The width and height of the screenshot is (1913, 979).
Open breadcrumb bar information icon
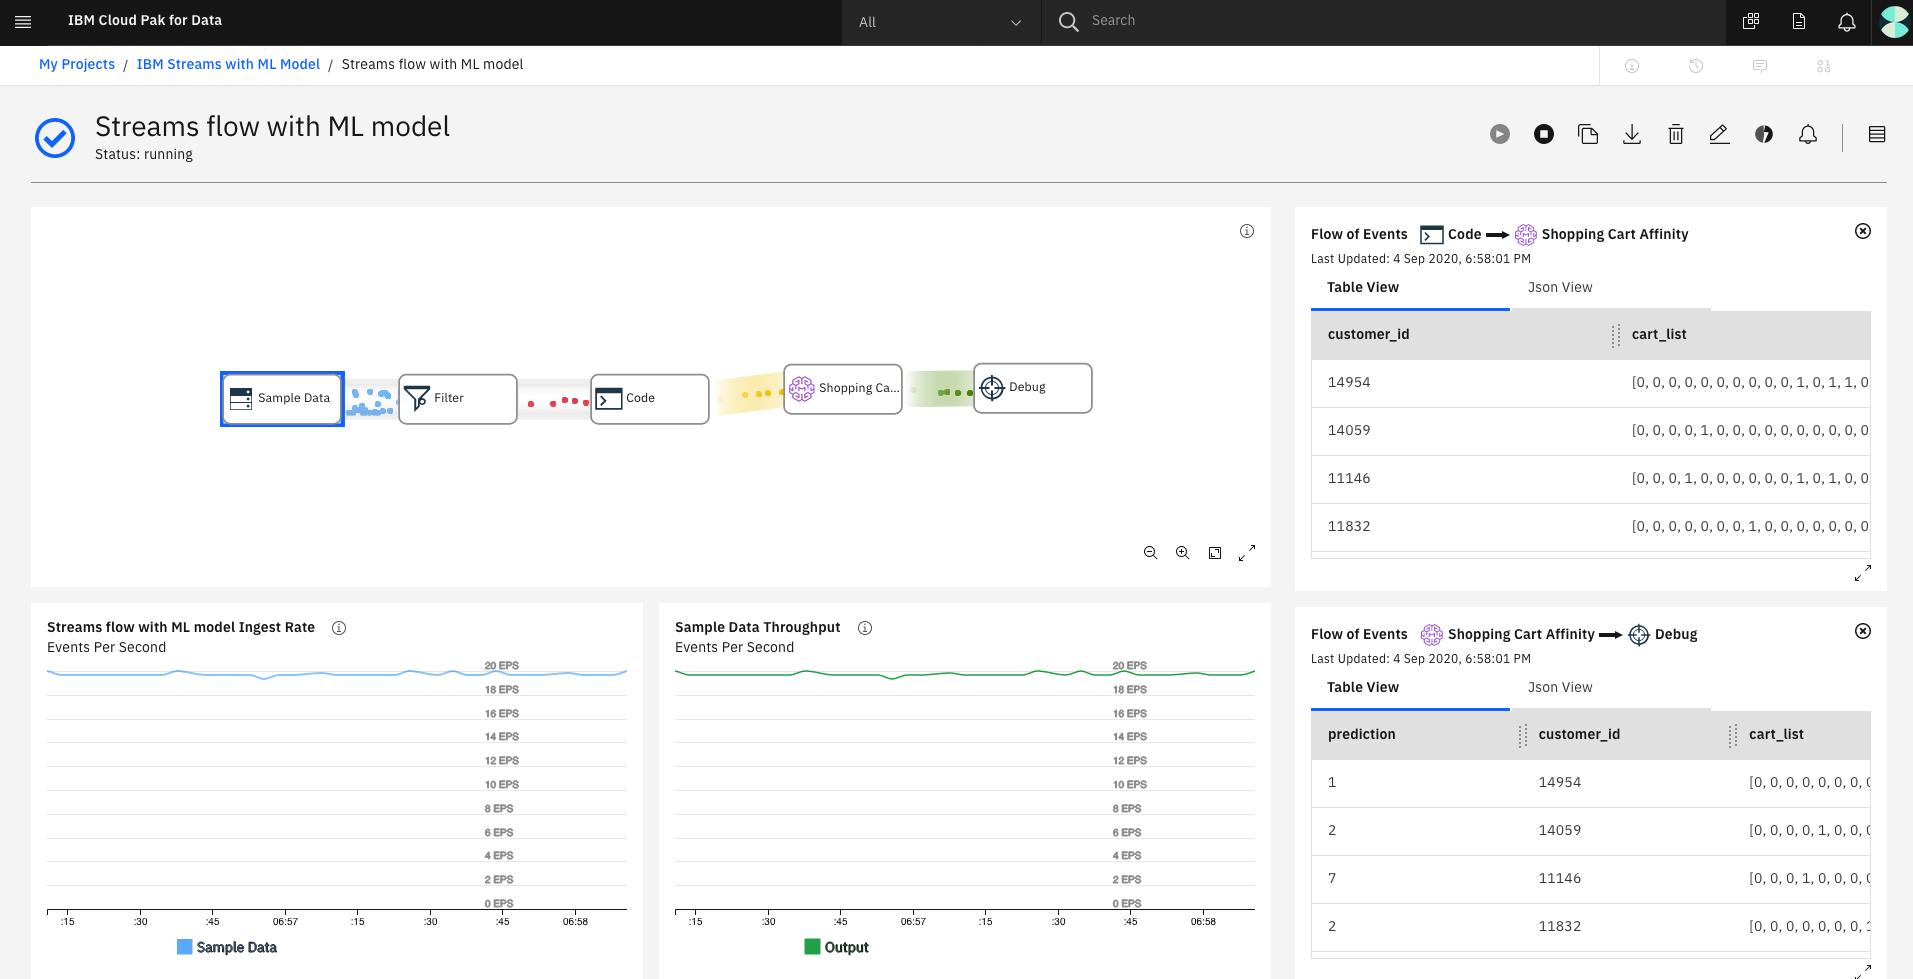[1632, 66]
